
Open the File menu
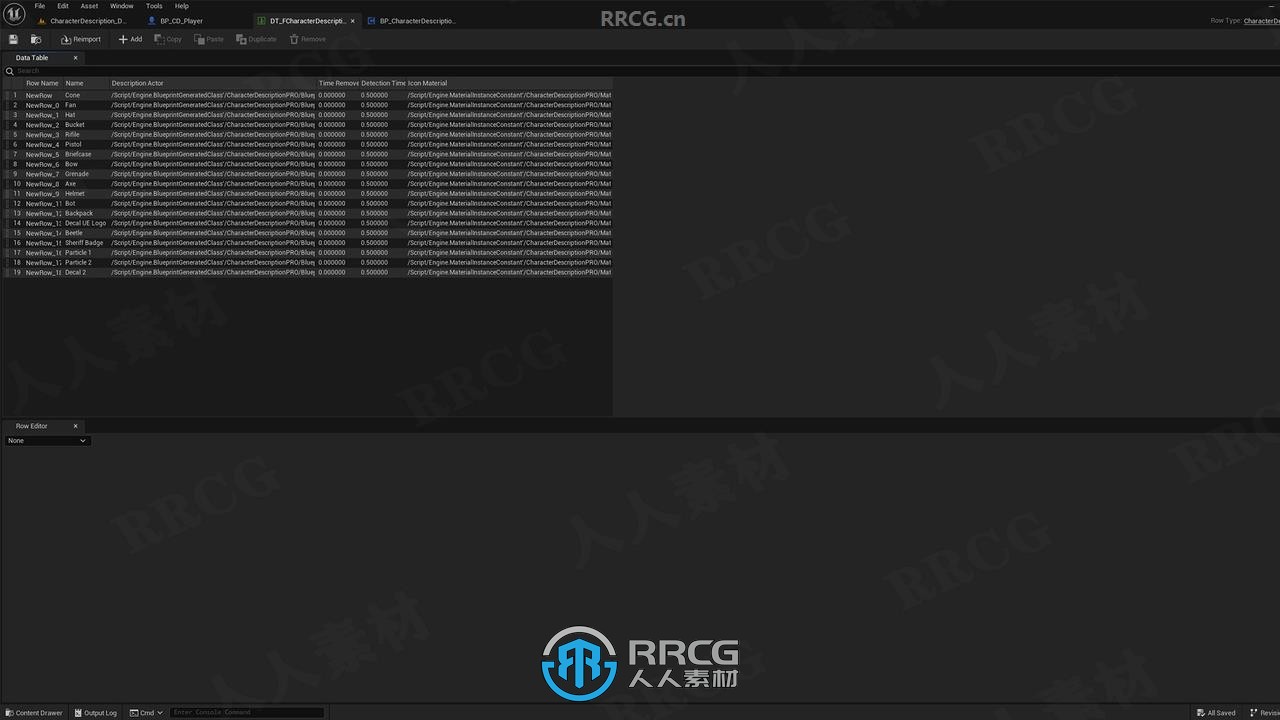[x=40, y=6]
